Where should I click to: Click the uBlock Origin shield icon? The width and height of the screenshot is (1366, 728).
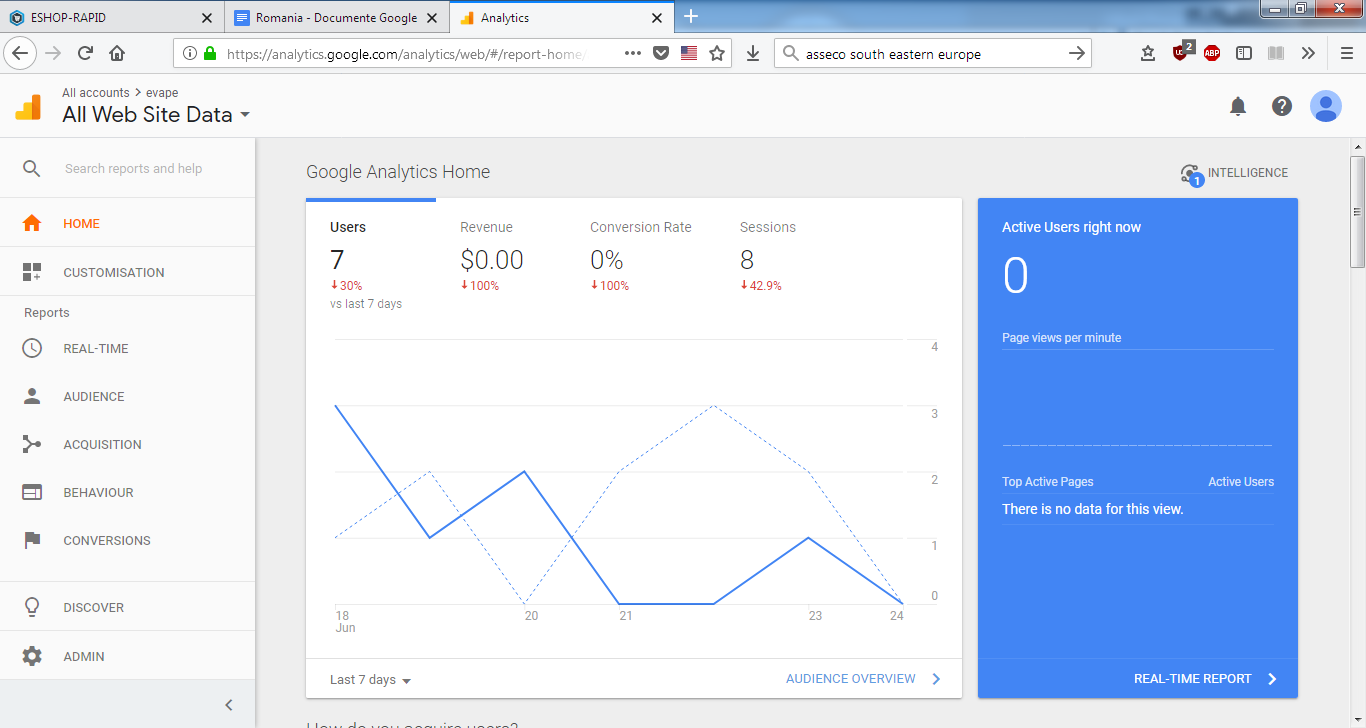click(x=1181, y=53)
